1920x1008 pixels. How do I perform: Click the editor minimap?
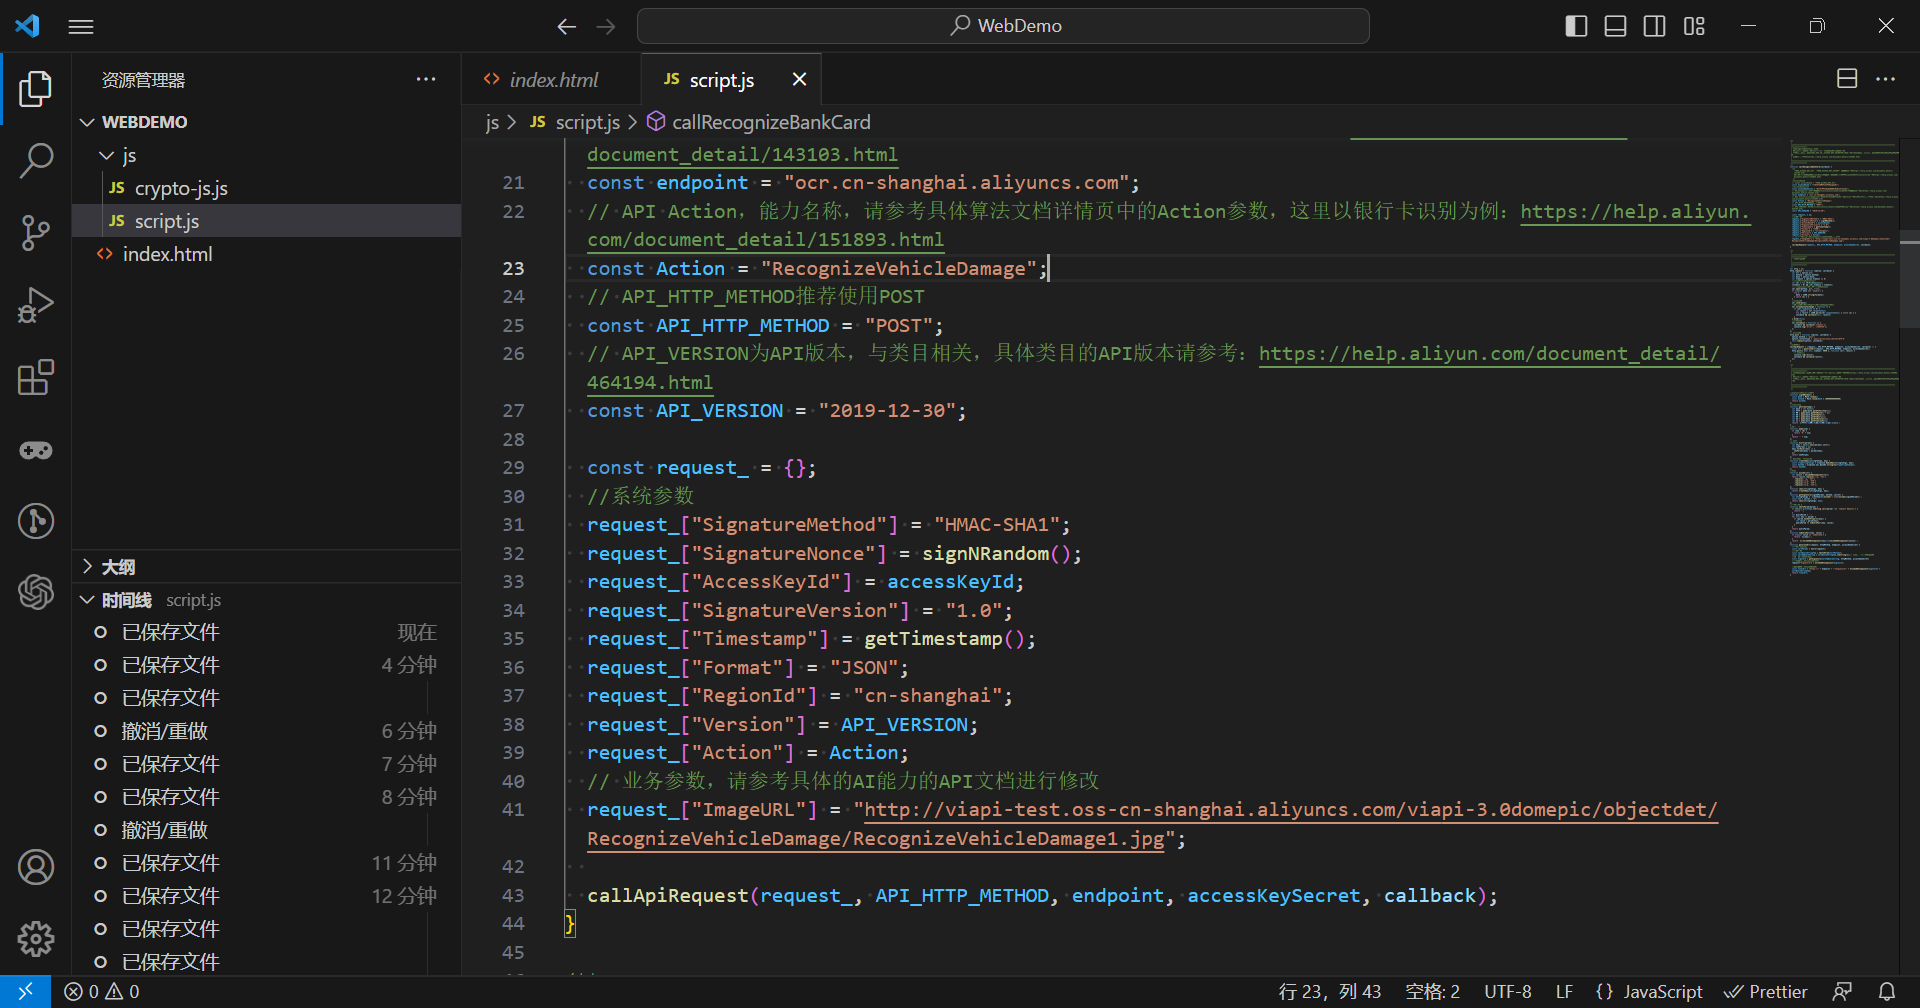(x=1843, y=357)
